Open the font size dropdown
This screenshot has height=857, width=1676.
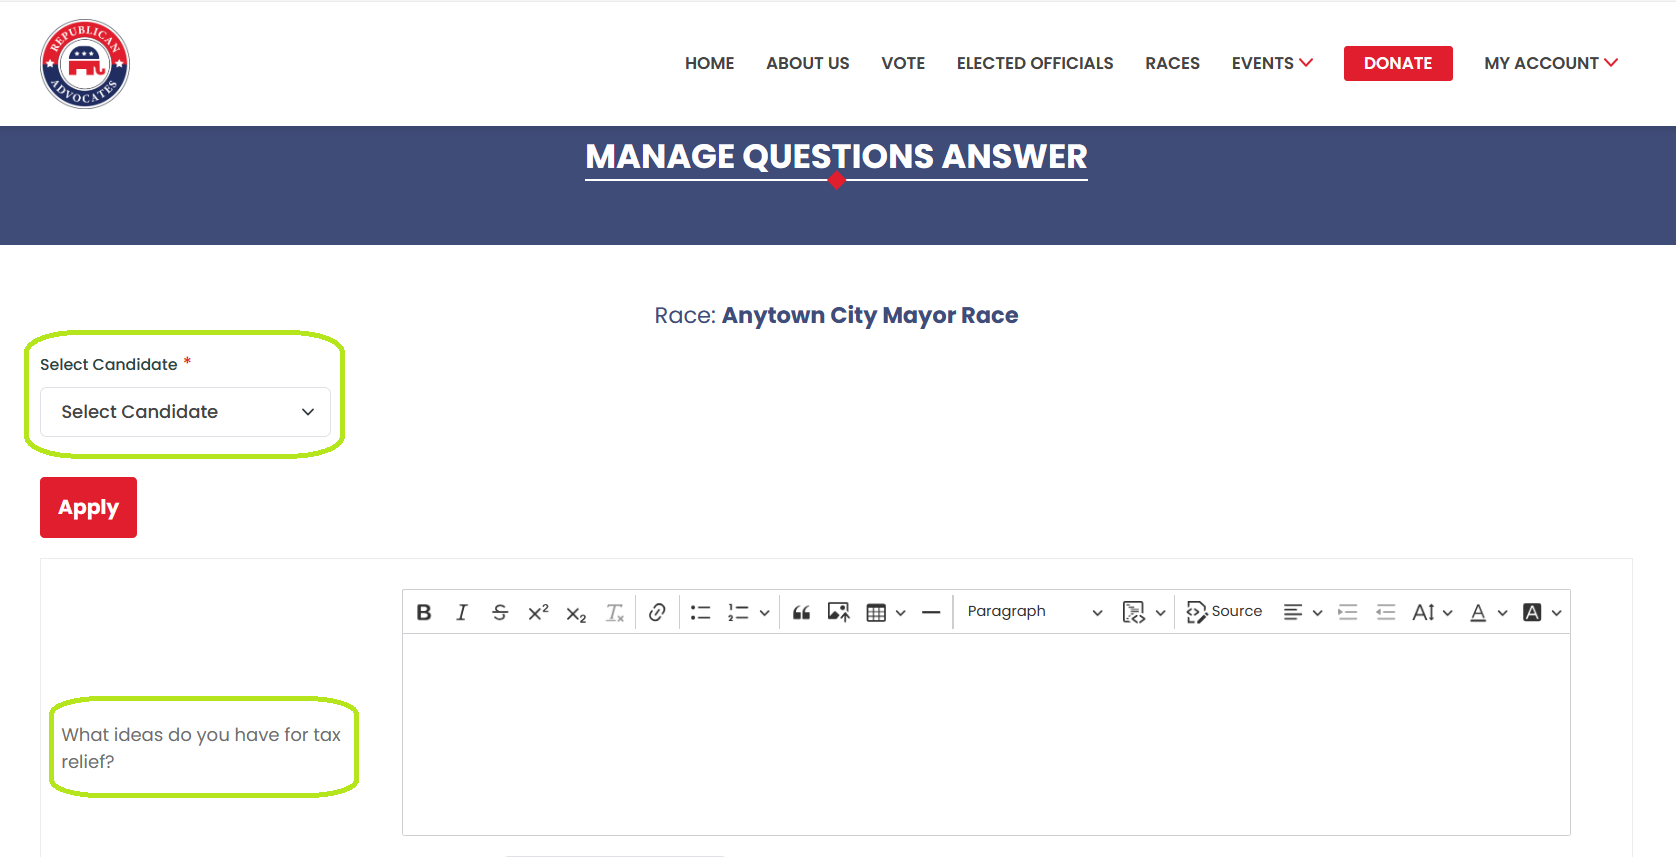1432,612
